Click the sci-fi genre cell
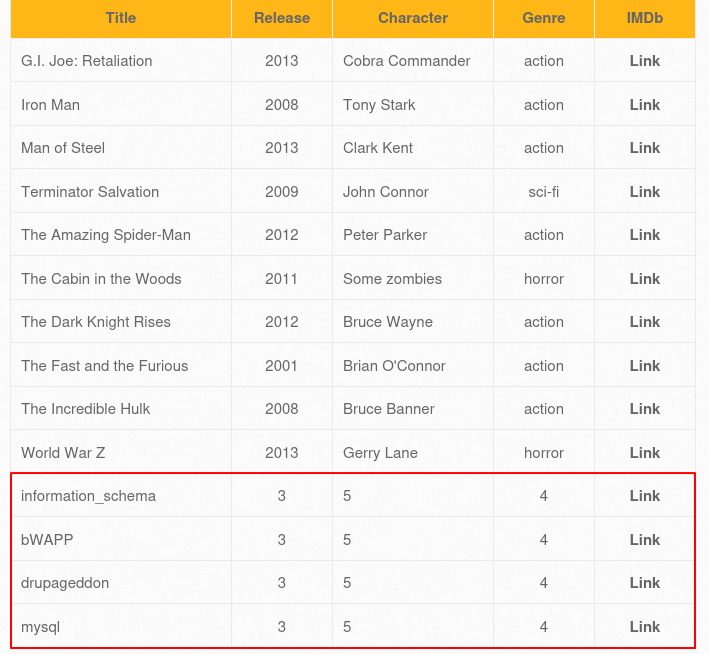The width and height of the screenshot is (709, 654). pos(544,192)
